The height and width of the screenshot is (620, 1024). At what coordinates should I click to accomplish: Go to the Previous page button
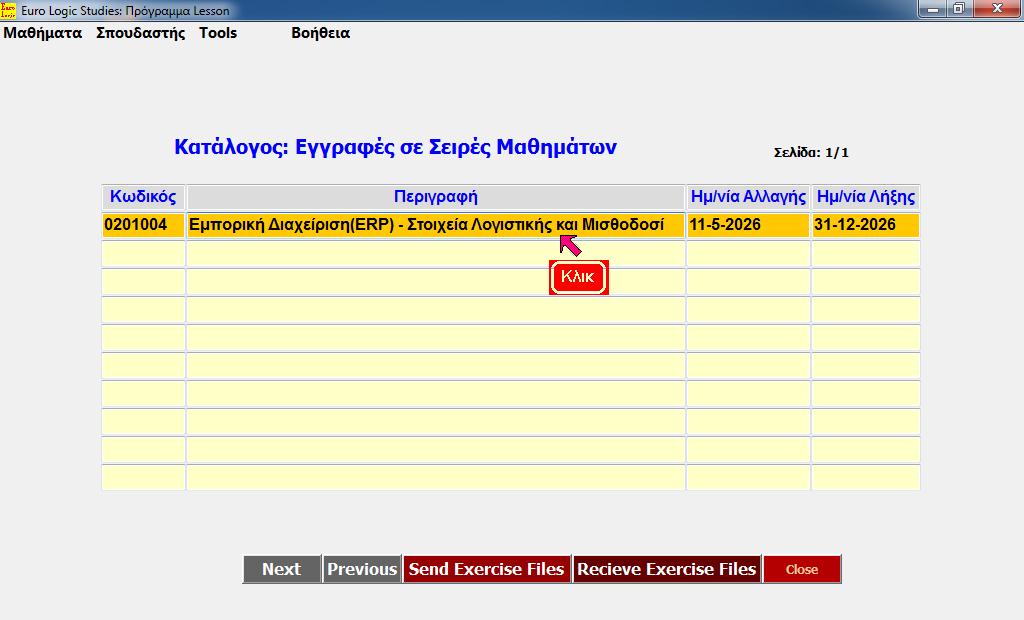pos(362,569)
